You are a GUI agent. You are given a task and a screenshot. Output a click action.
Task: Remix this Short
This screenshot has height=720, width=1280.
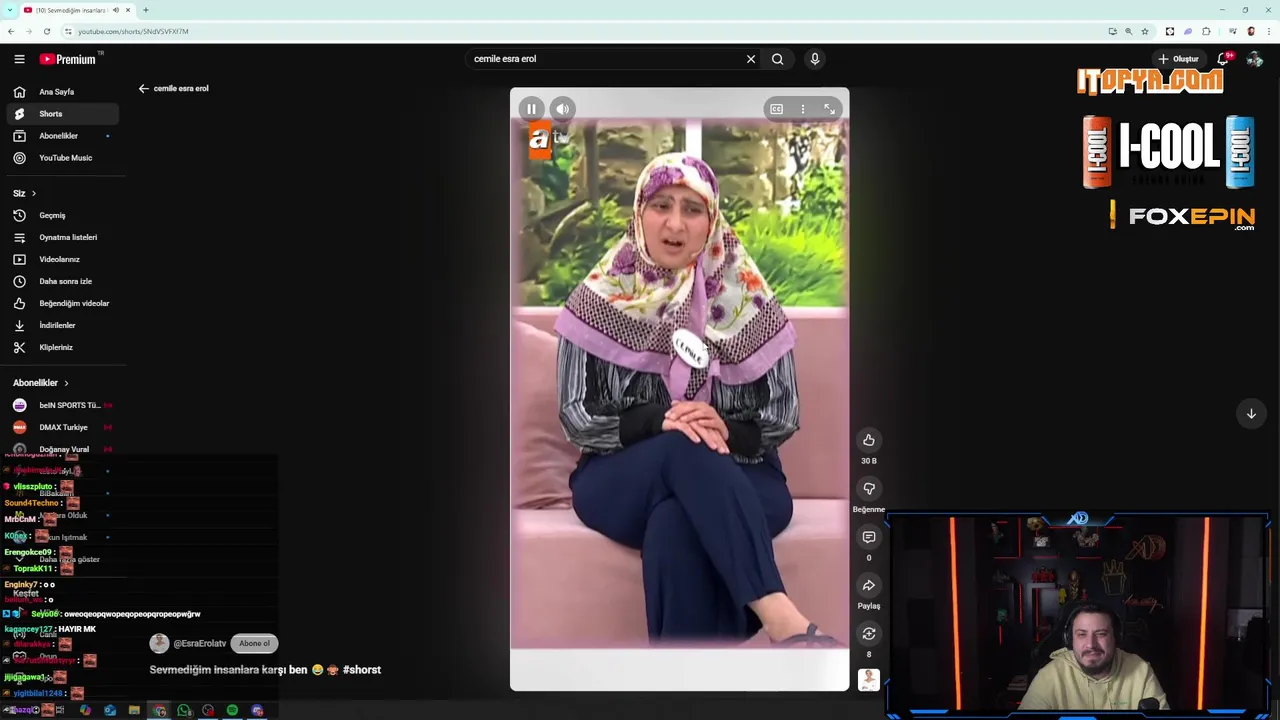869,634
